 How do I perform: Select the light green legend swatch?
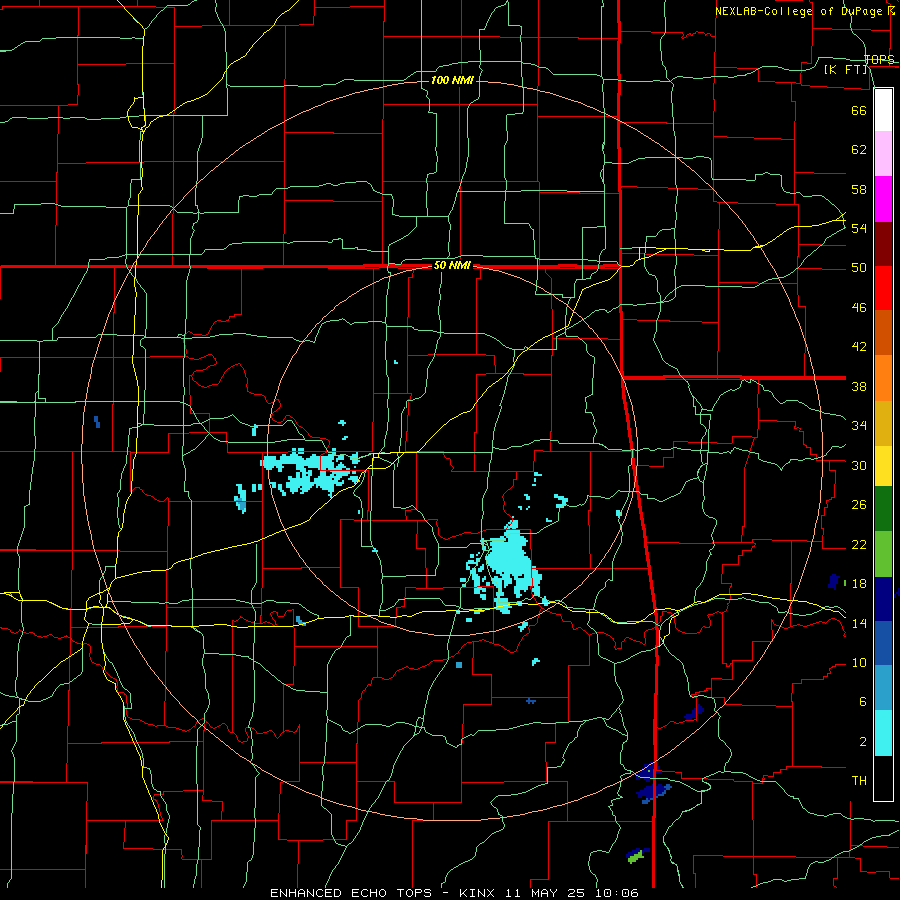pos(883,554)
